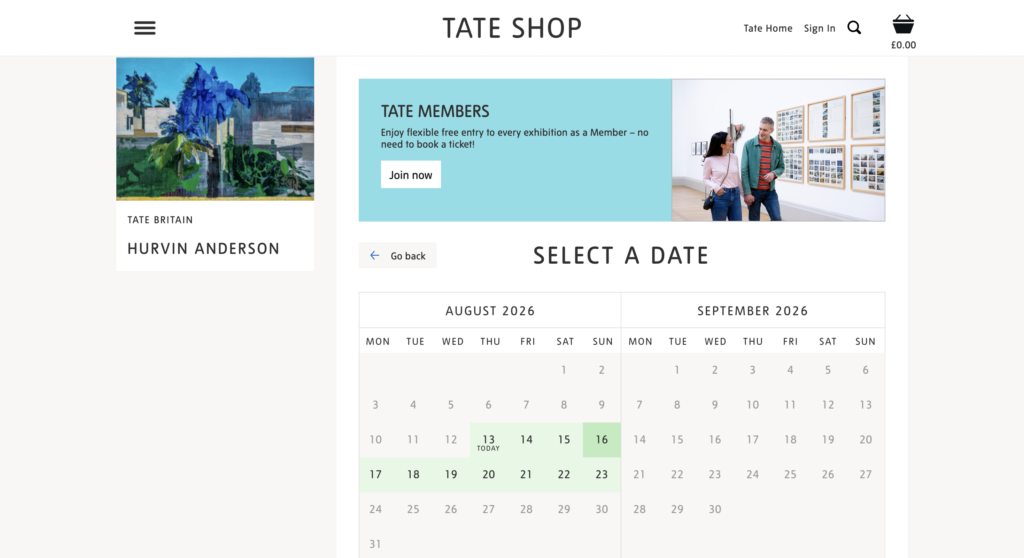The width and height of the screenshot is (1024, 558).
Task: Click greyed-out August 12
Action: [x=451, y=440]
